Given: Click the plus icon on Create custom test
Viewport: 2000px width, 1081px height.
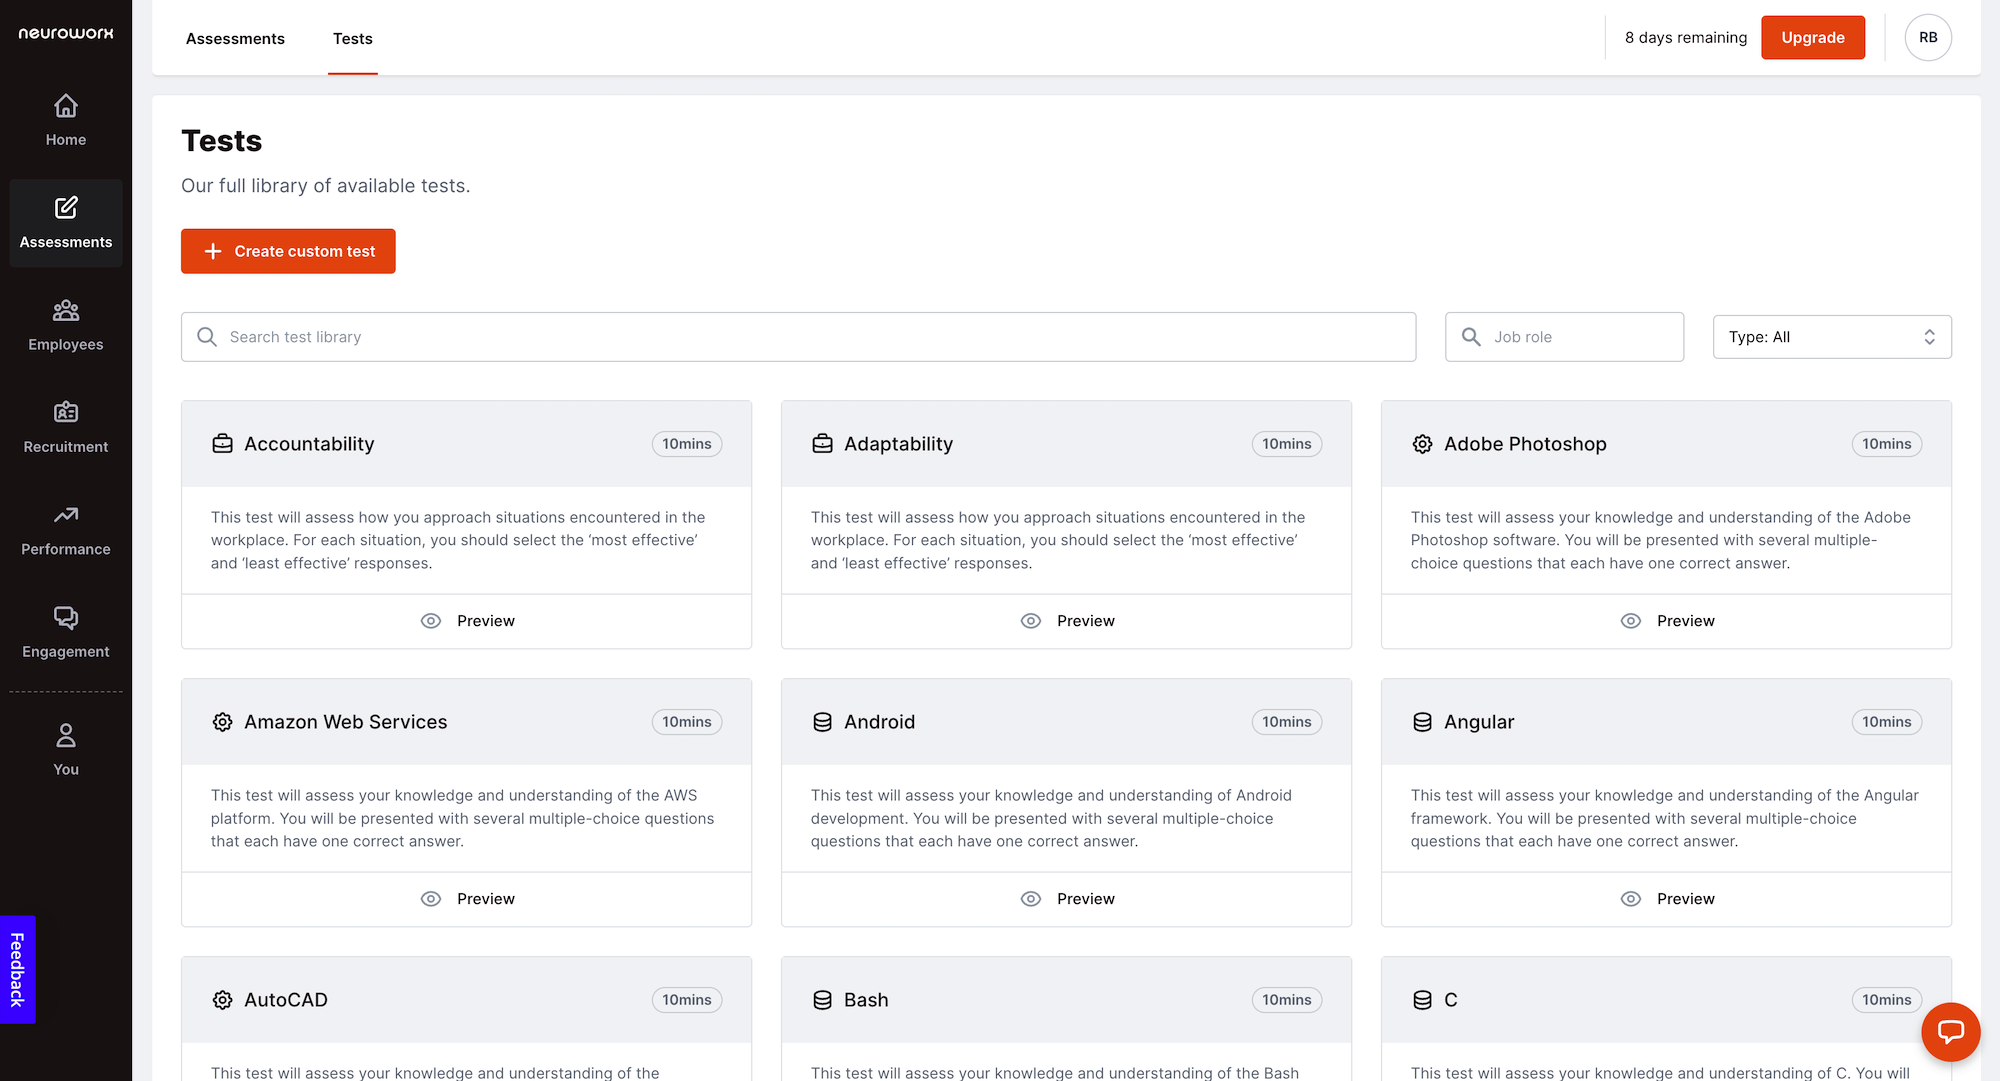Looking at the screenshot, I should click(213, 251).
